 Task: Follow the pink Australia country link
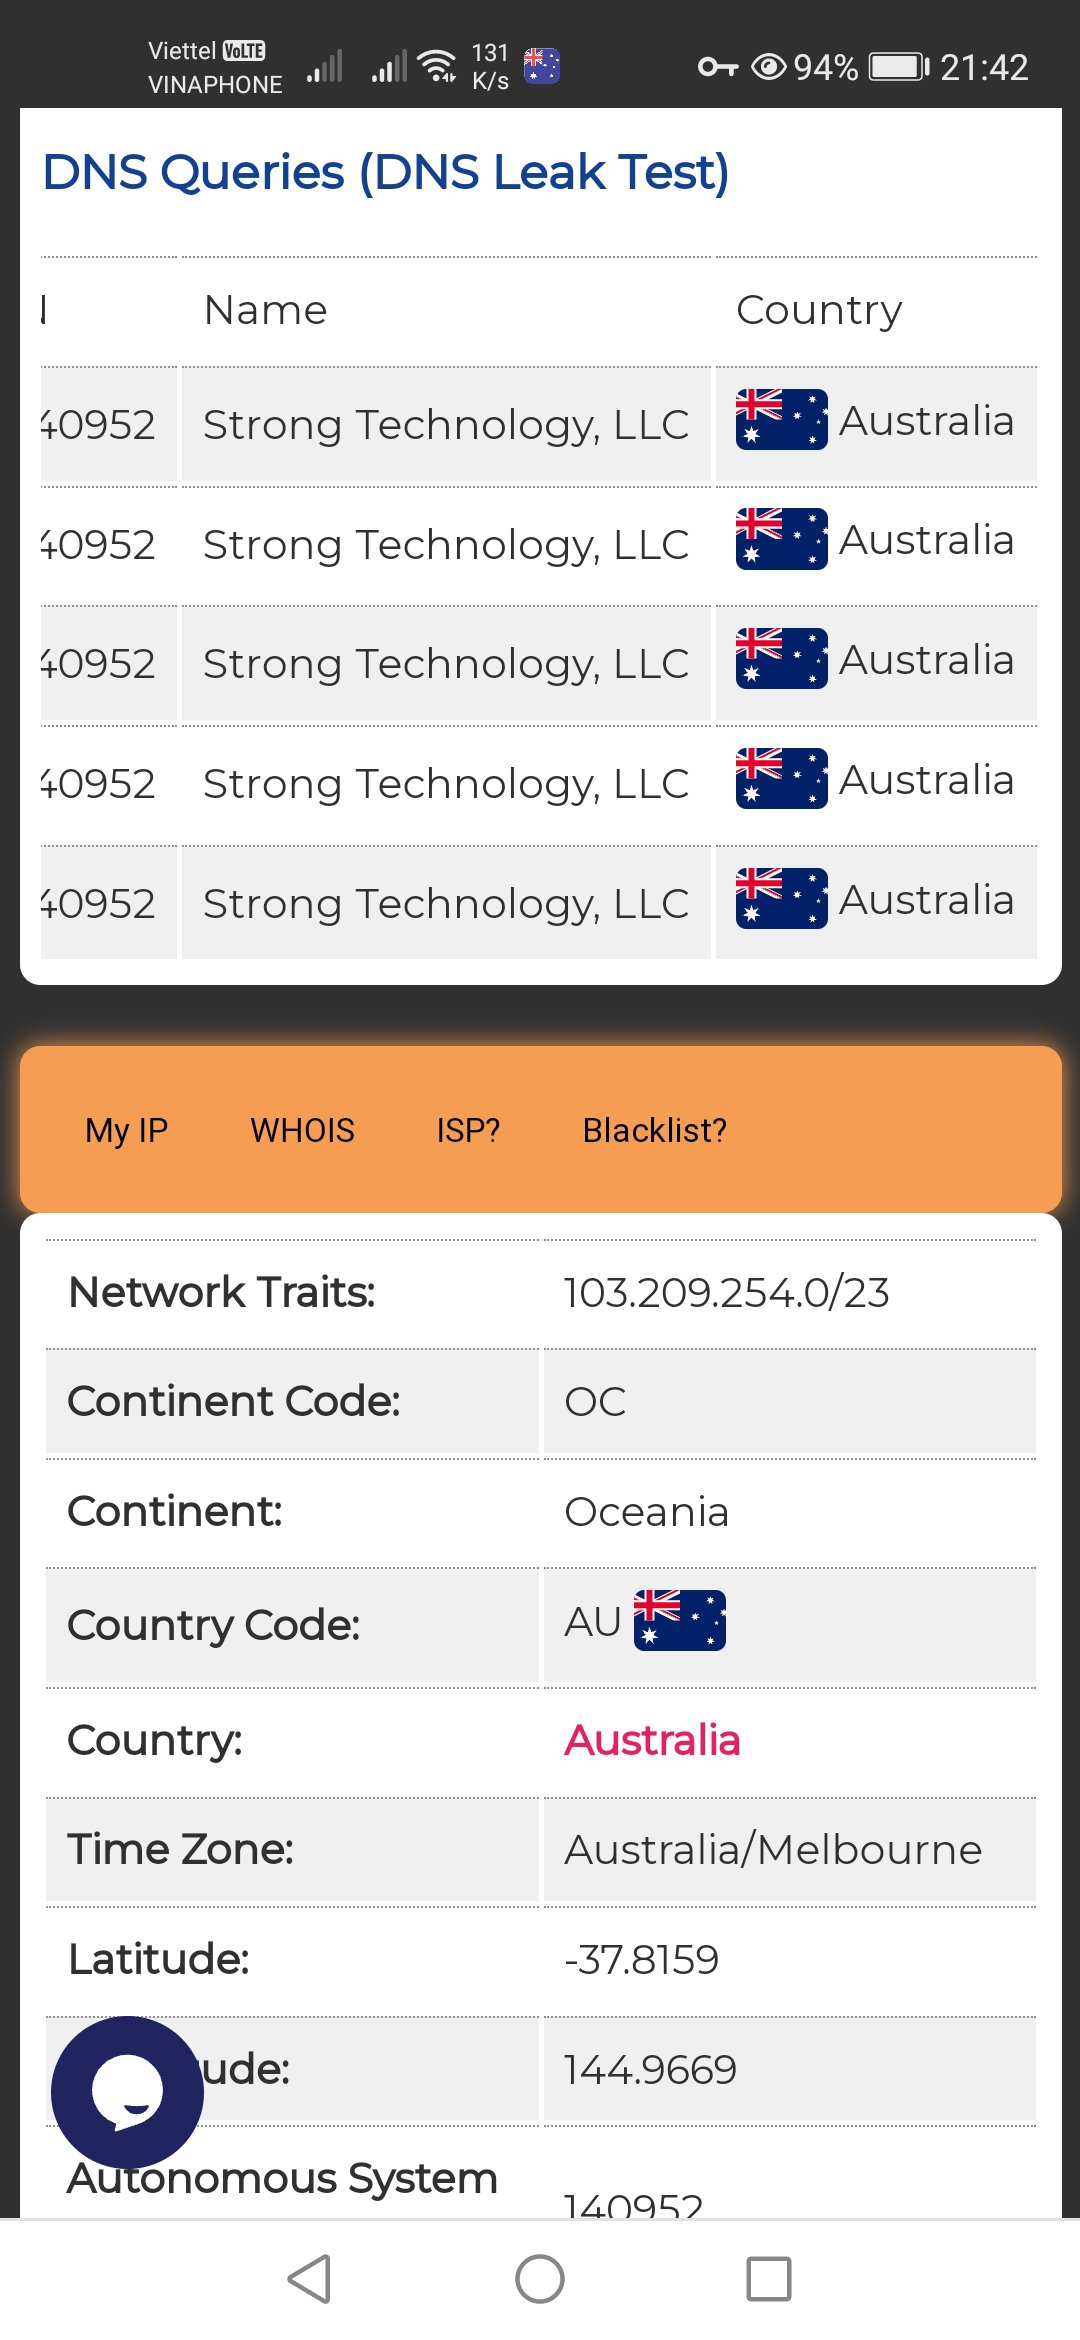tap(652, 1740)
